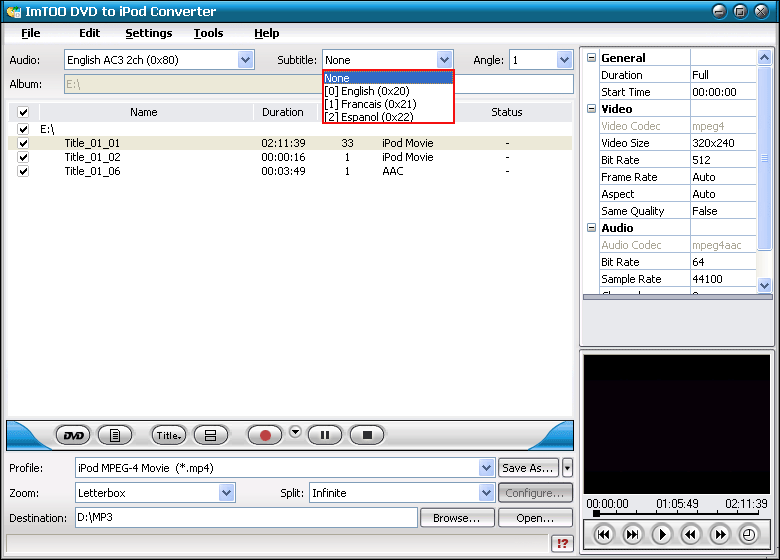
Task: Click the red !? help icon
Action: [562, 543]
